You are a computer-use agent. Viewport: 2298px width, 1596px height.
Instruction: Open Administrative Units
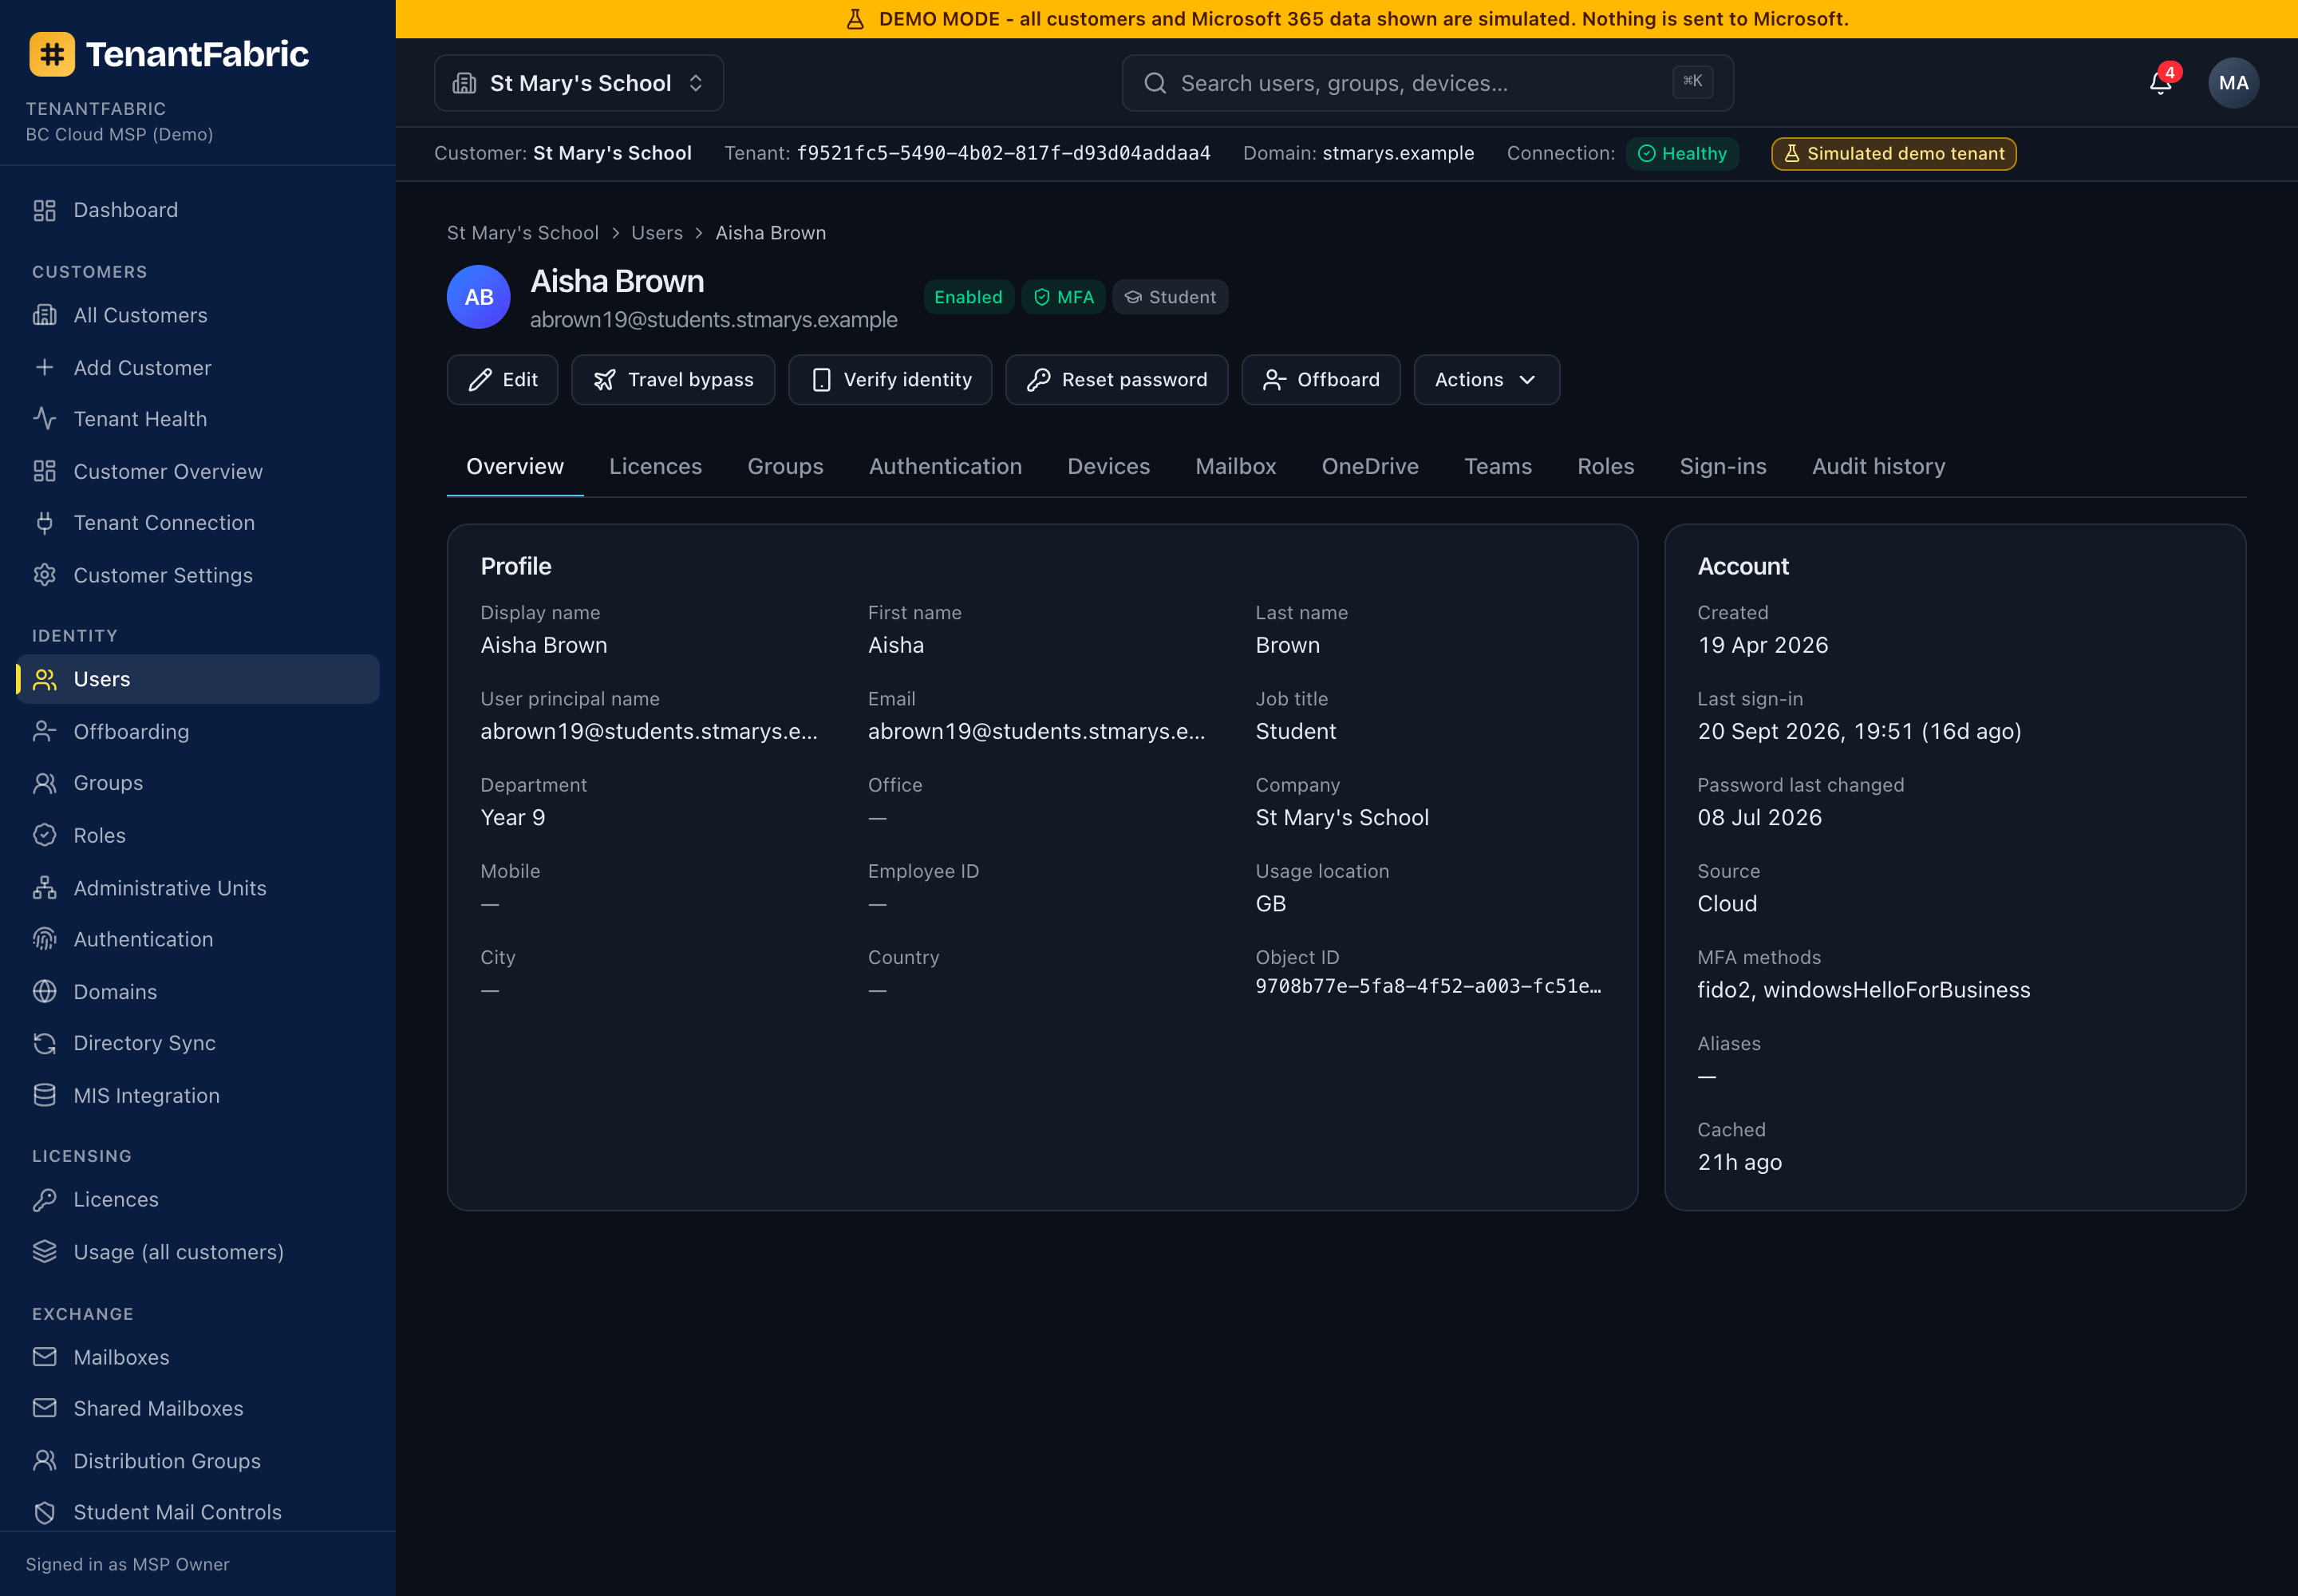point(198,887)
